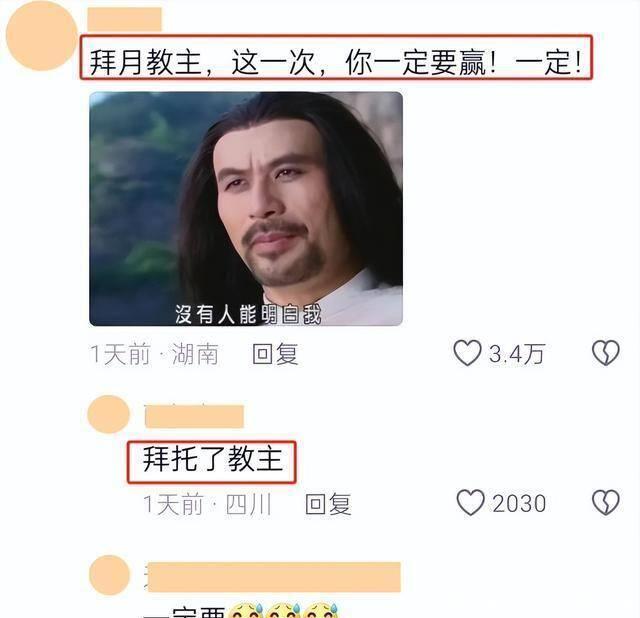Dislike the top comment using broken heart
640x618 pixels.
(x=606, y=353)
